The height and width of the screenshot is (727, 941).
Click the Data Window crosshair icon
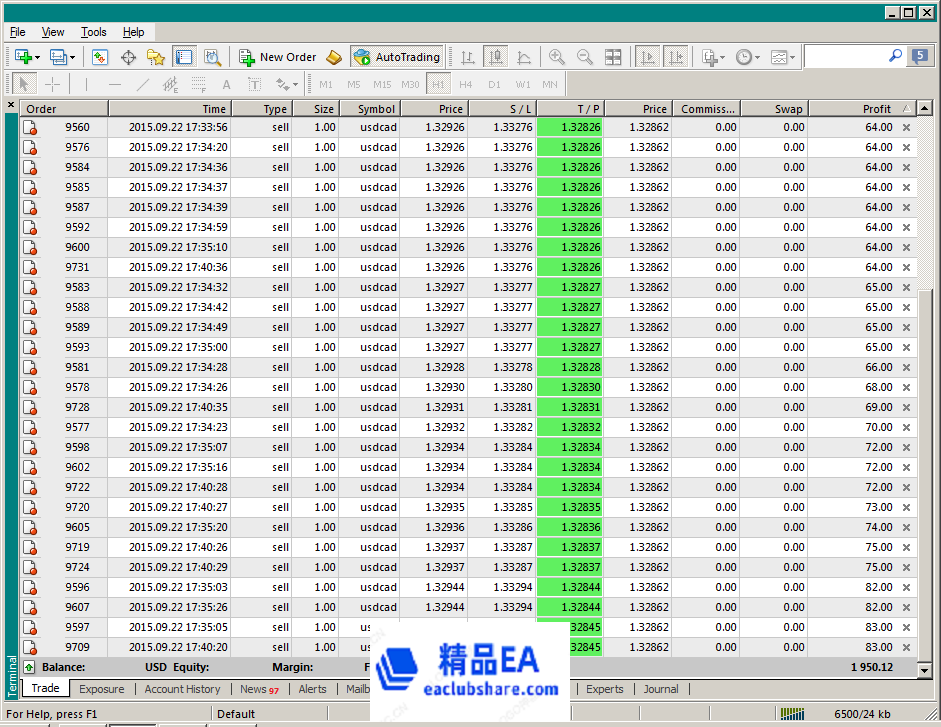(128, 57)
